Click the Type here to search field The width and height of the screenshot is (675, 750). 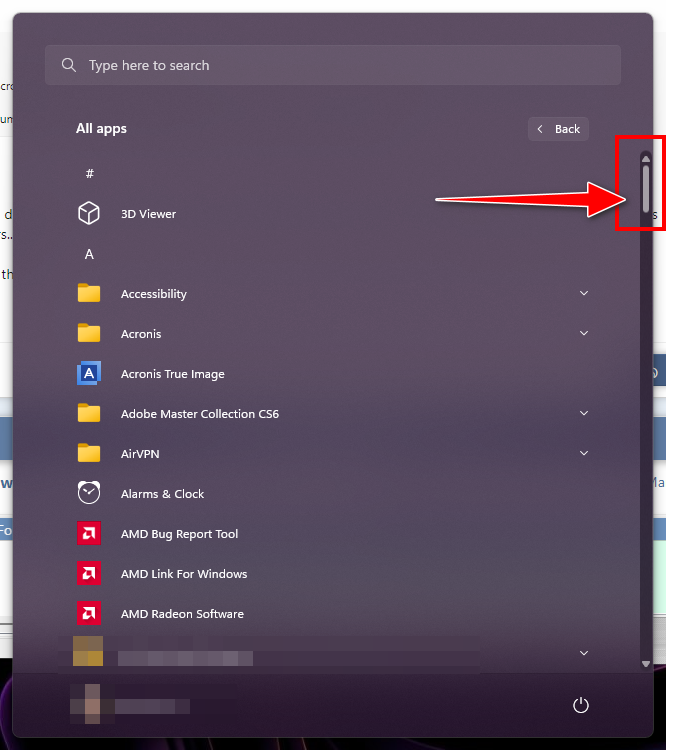(x=333, y=65)
